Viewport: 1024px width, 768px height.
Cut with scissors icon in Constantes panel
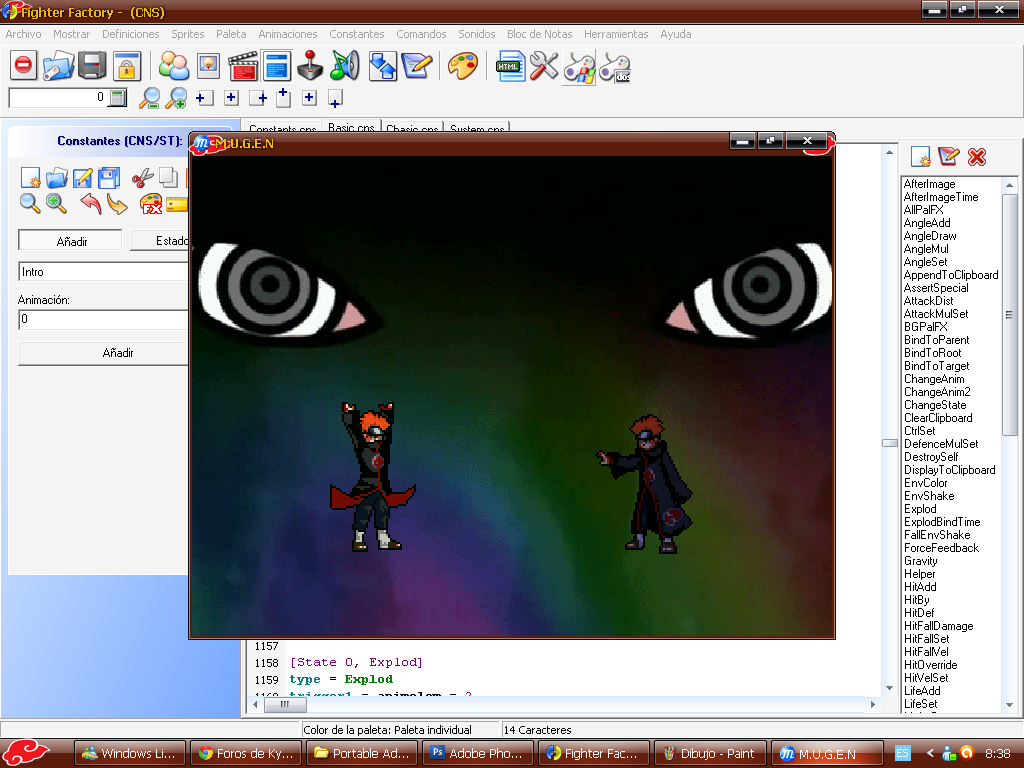pos(142,178)
